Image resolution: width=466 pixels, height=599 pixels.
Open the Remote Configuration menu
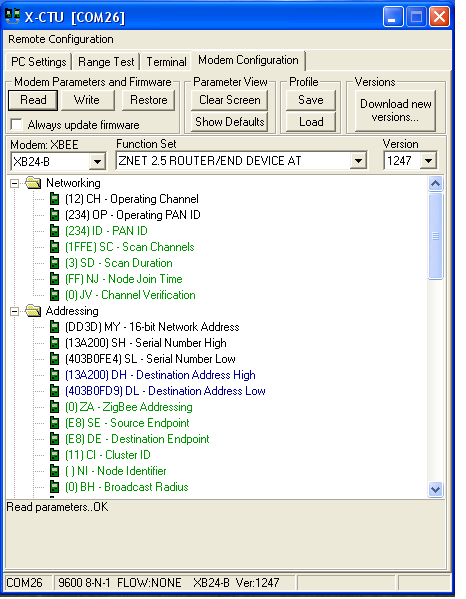61,39
